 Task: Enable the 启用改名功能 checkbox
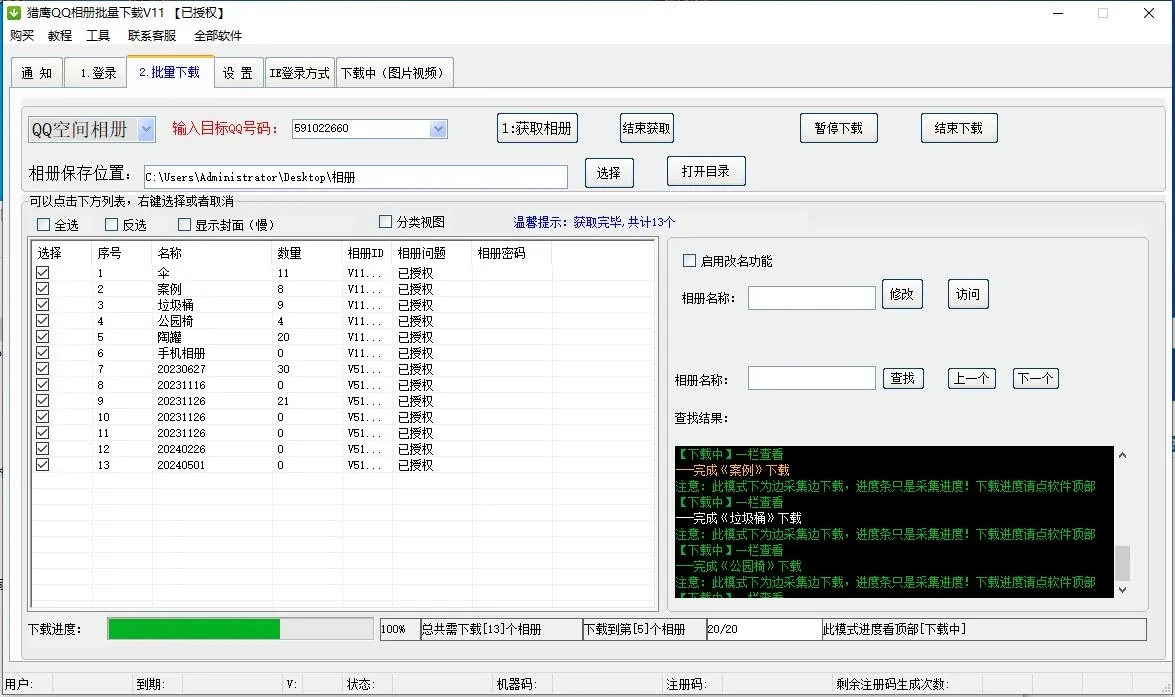[x=689, y=261]
